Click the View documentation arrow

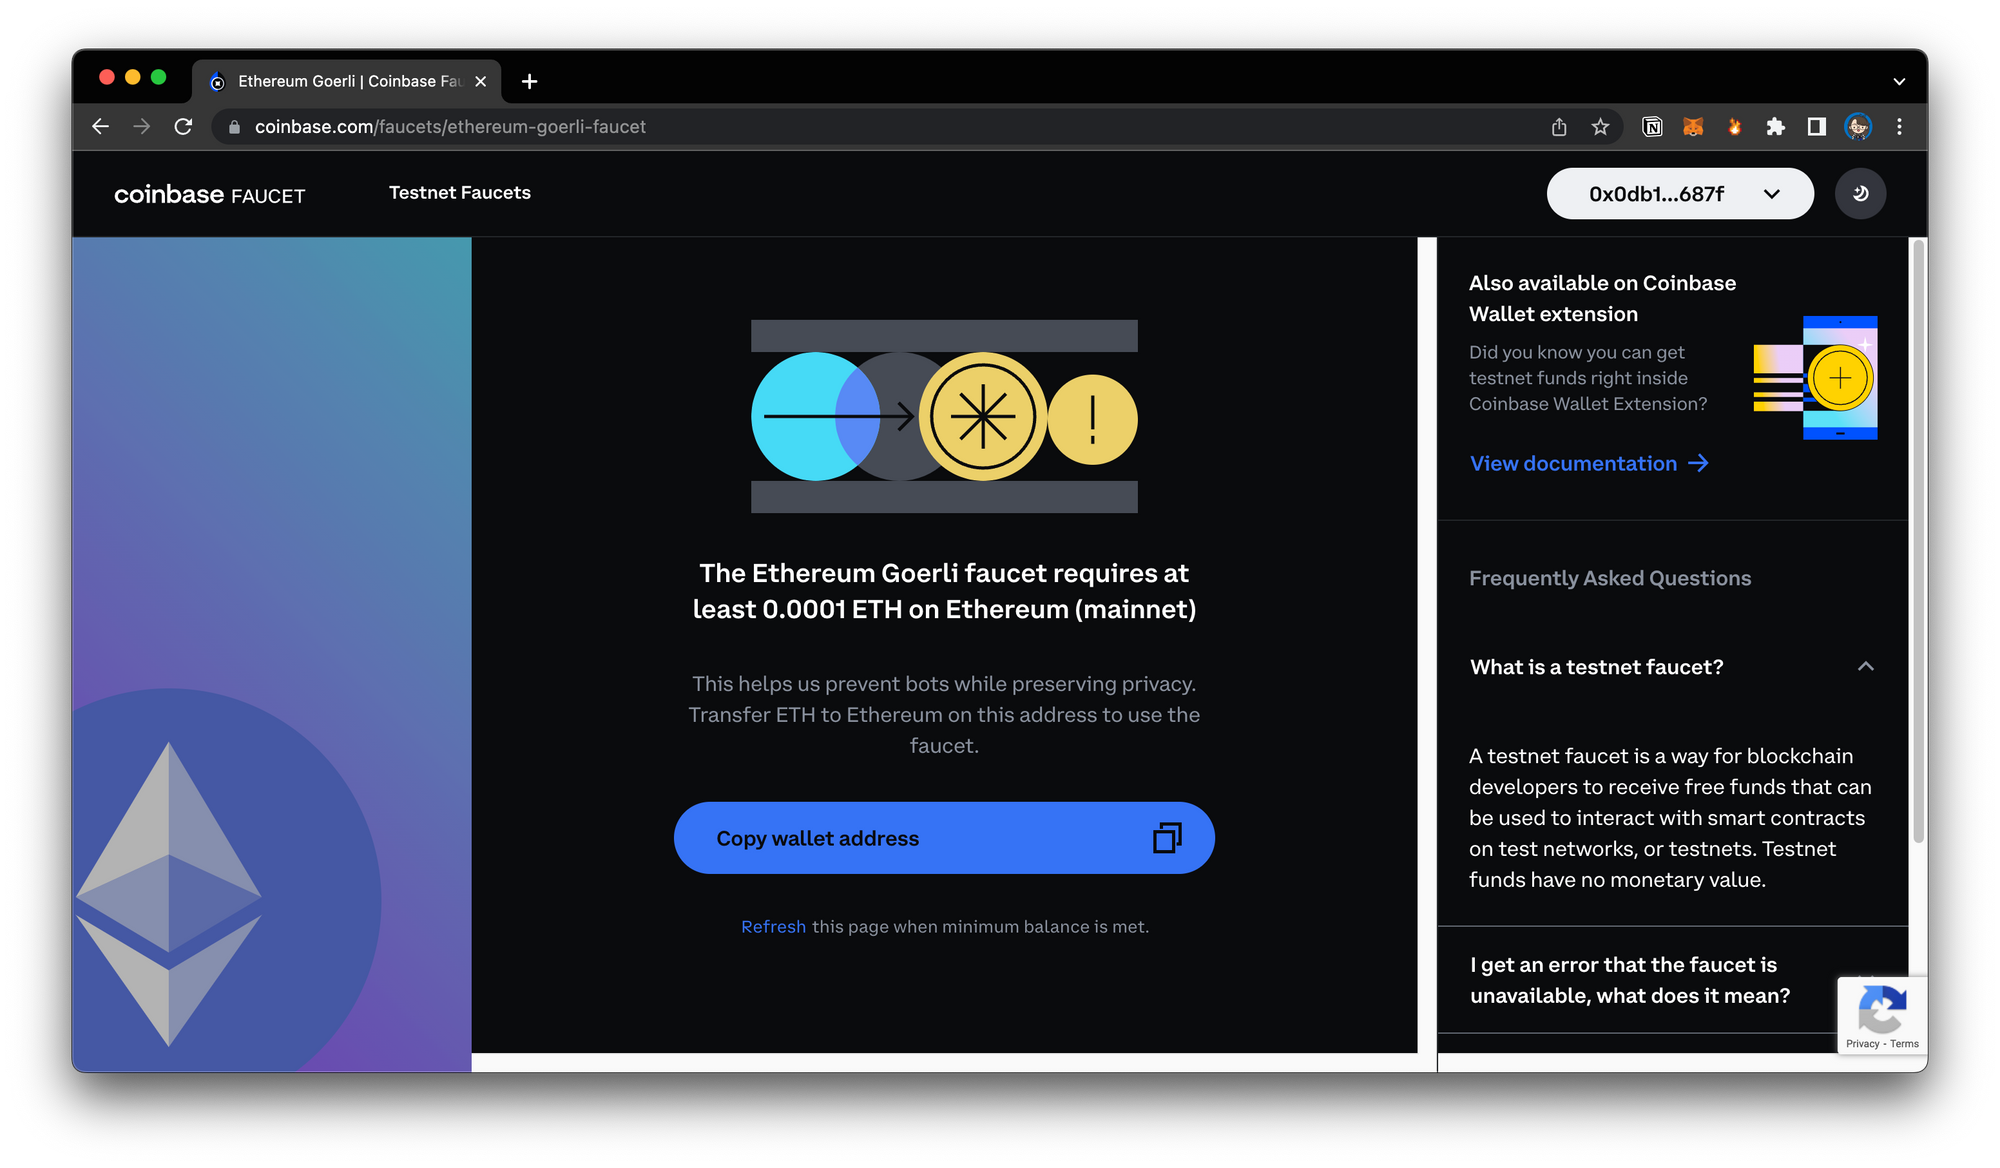(x=1698, y=464)
